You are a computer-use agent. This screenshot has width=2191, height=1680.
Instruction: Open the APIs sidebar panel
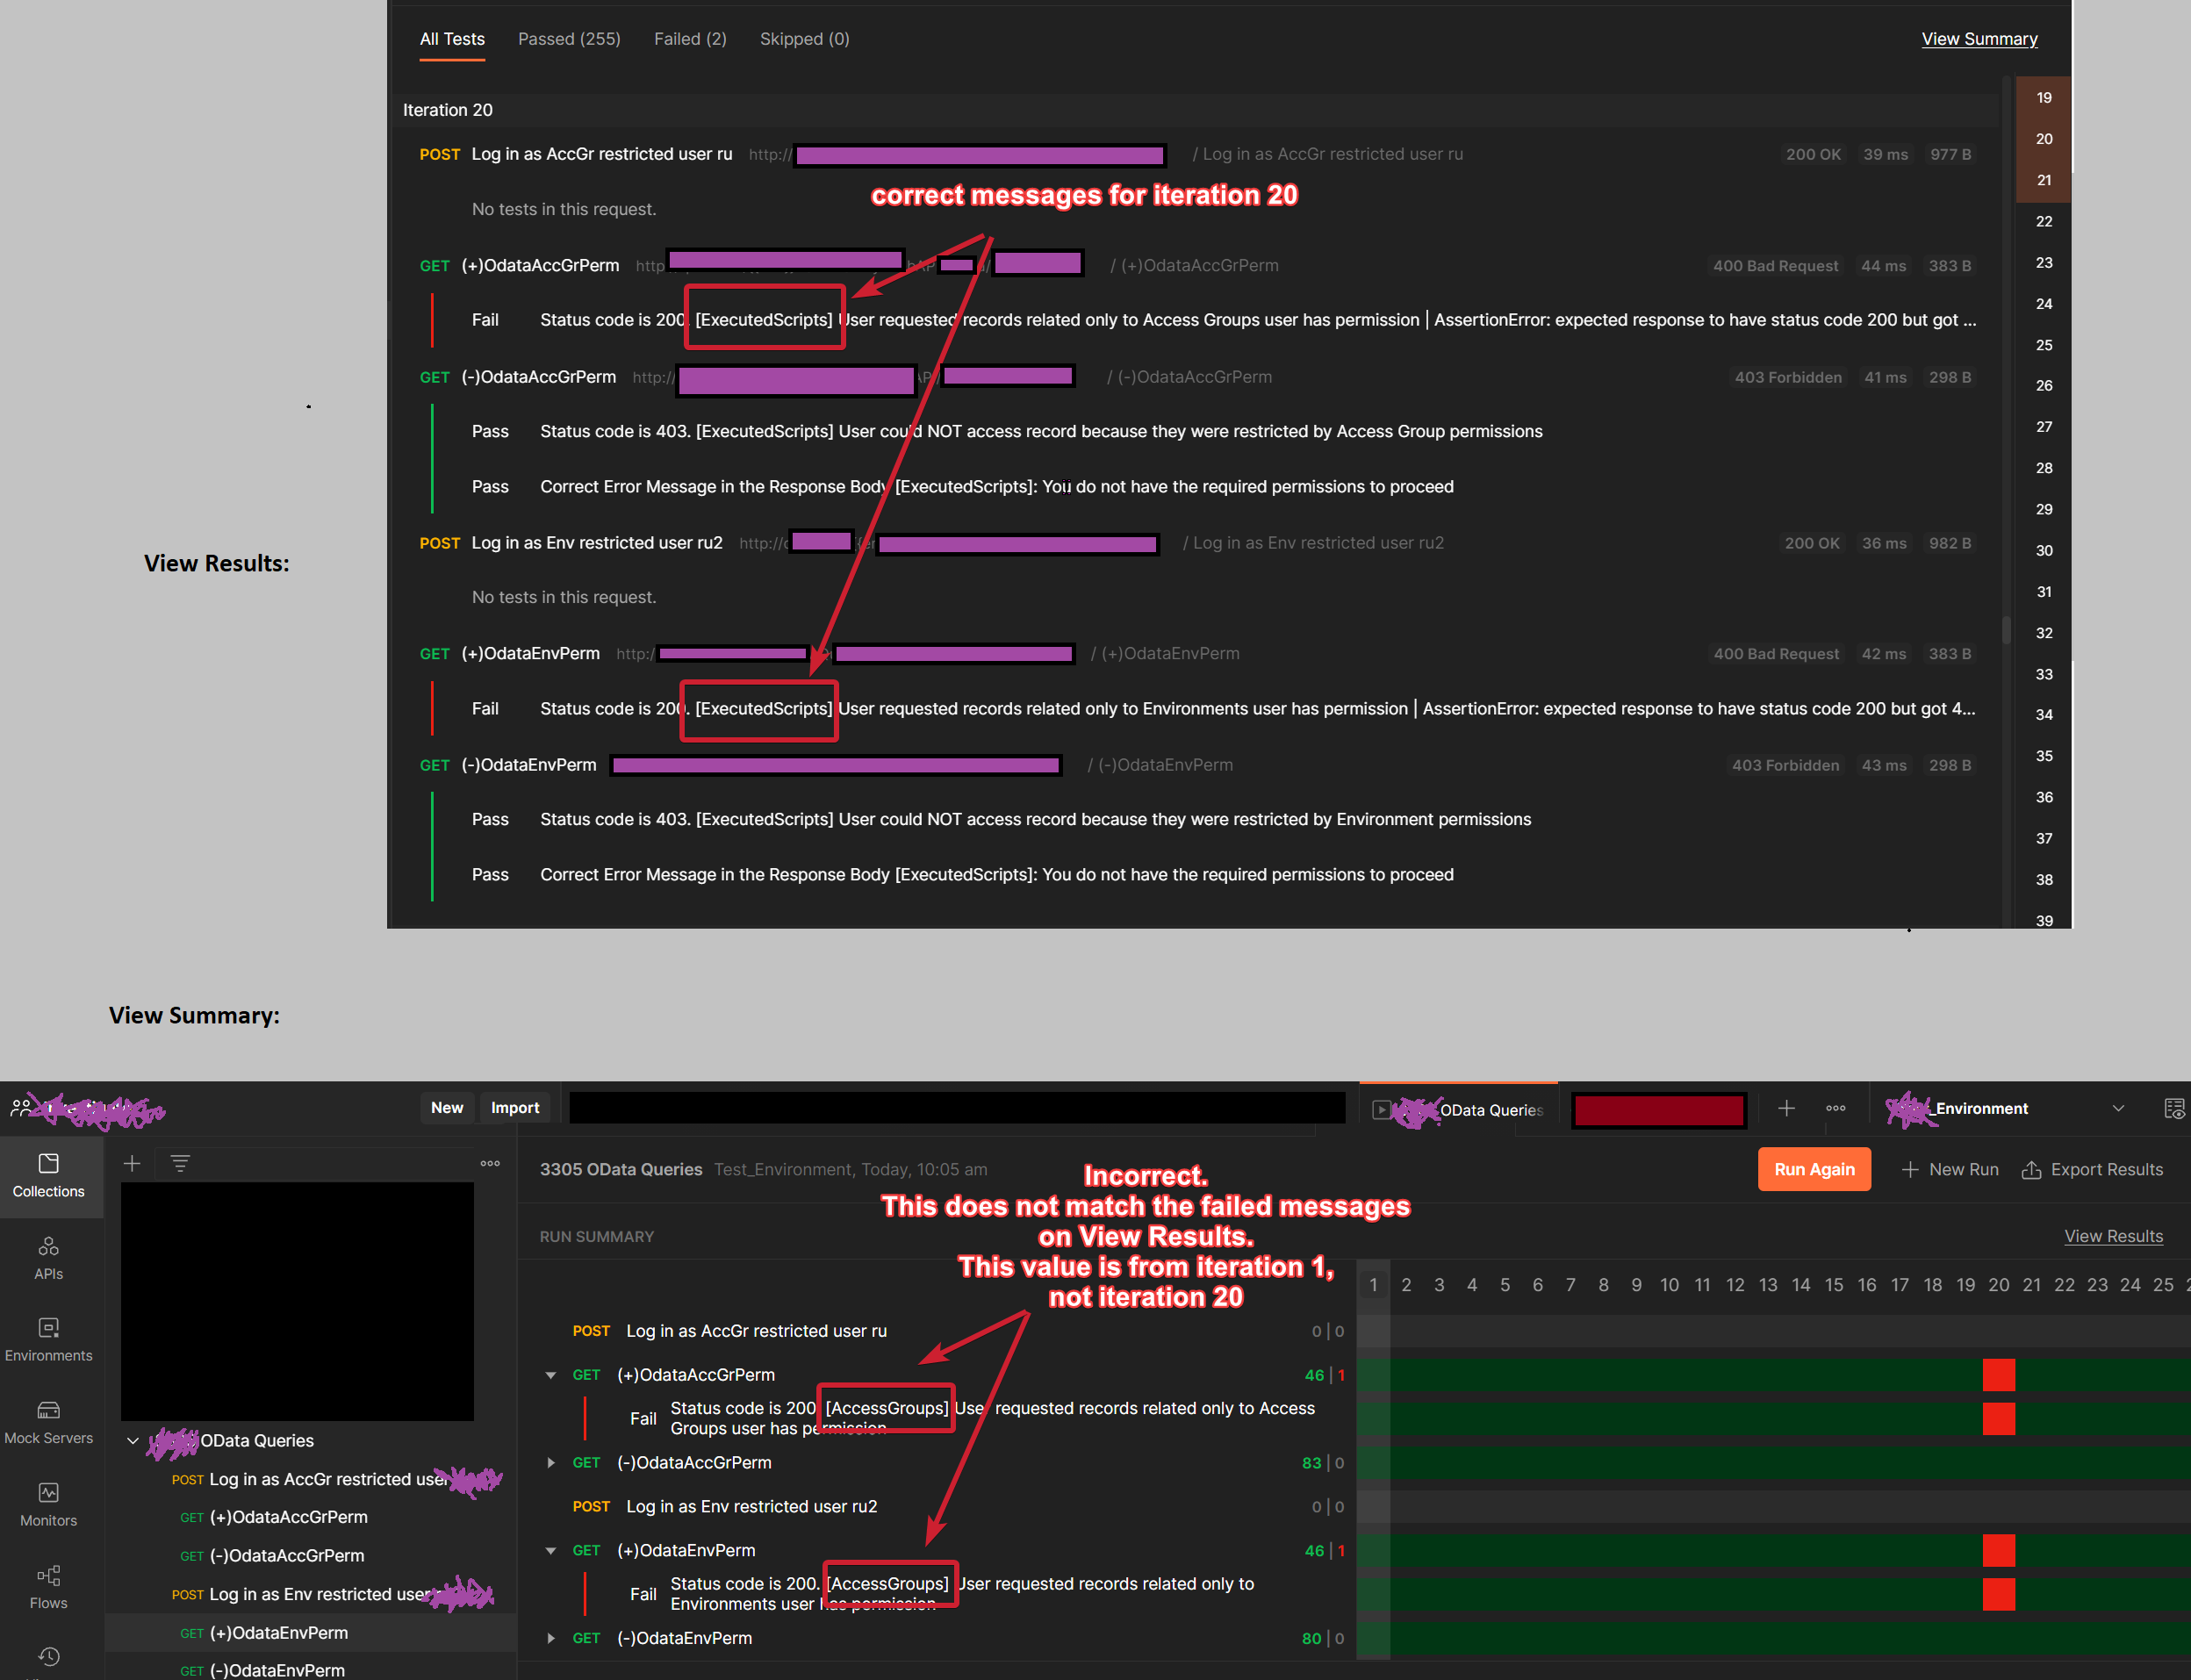(x=49, y=1258)
